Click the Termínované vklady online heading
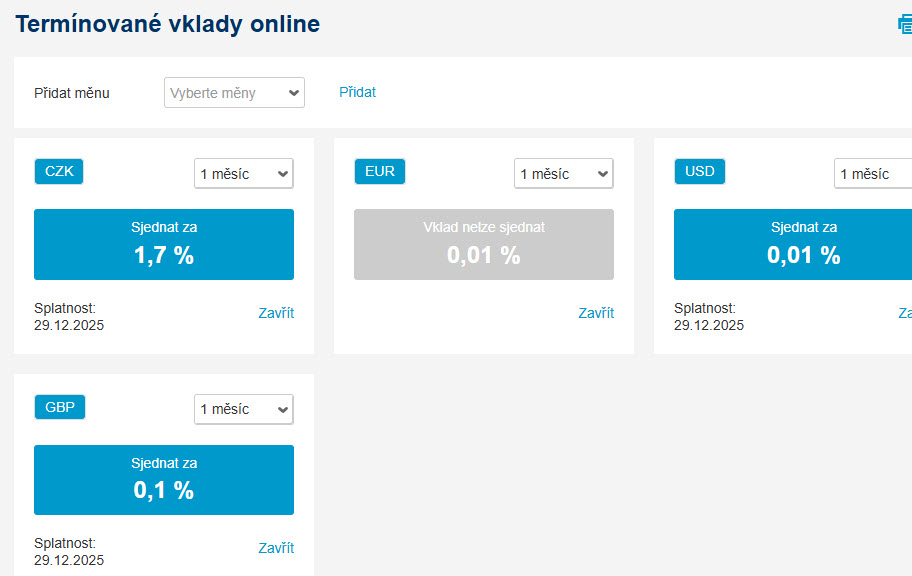The height and width of the screenshot is (576, 912). 168,24
